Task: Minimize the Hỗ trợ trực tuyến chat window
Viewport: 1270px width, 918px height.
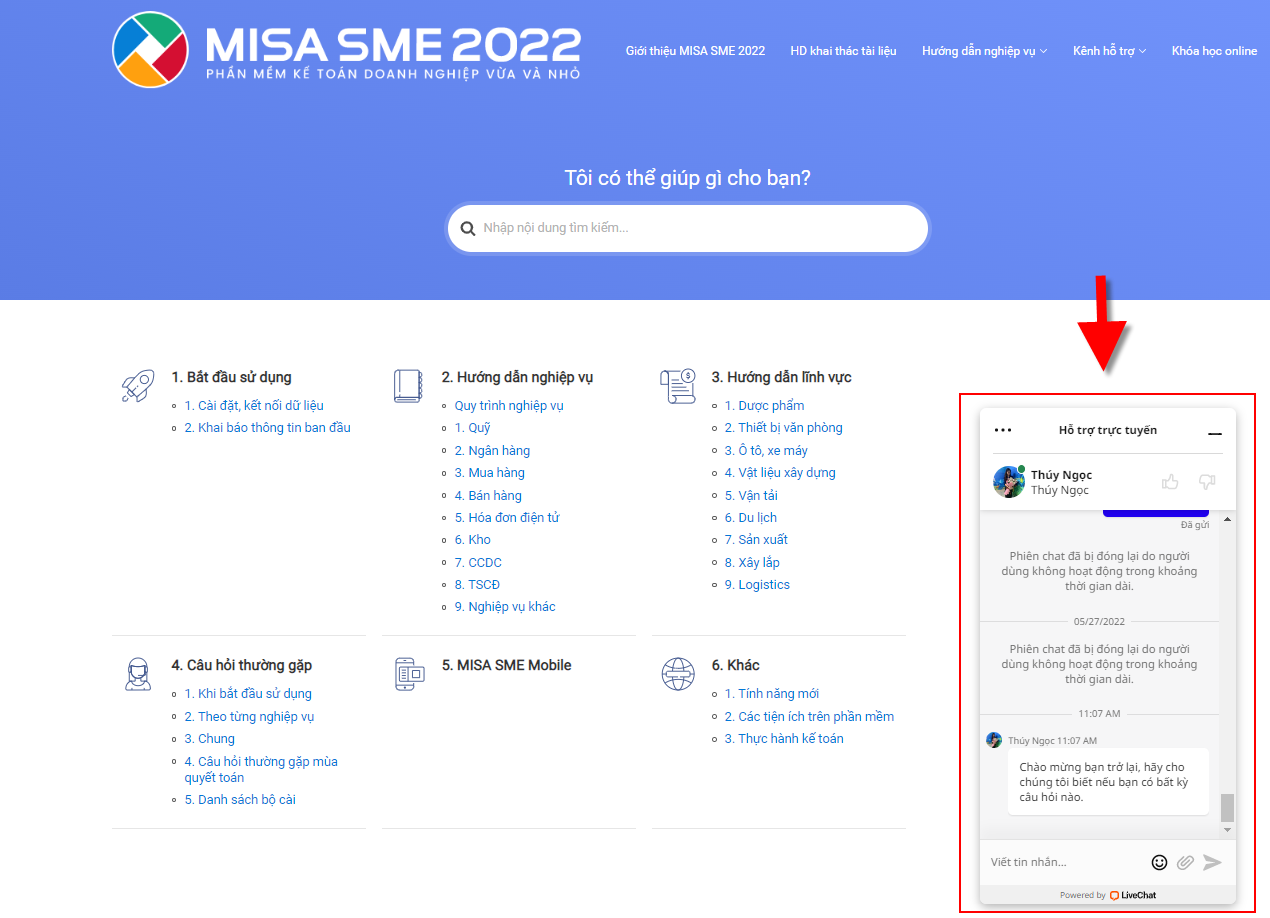Action: [1215, 434]
